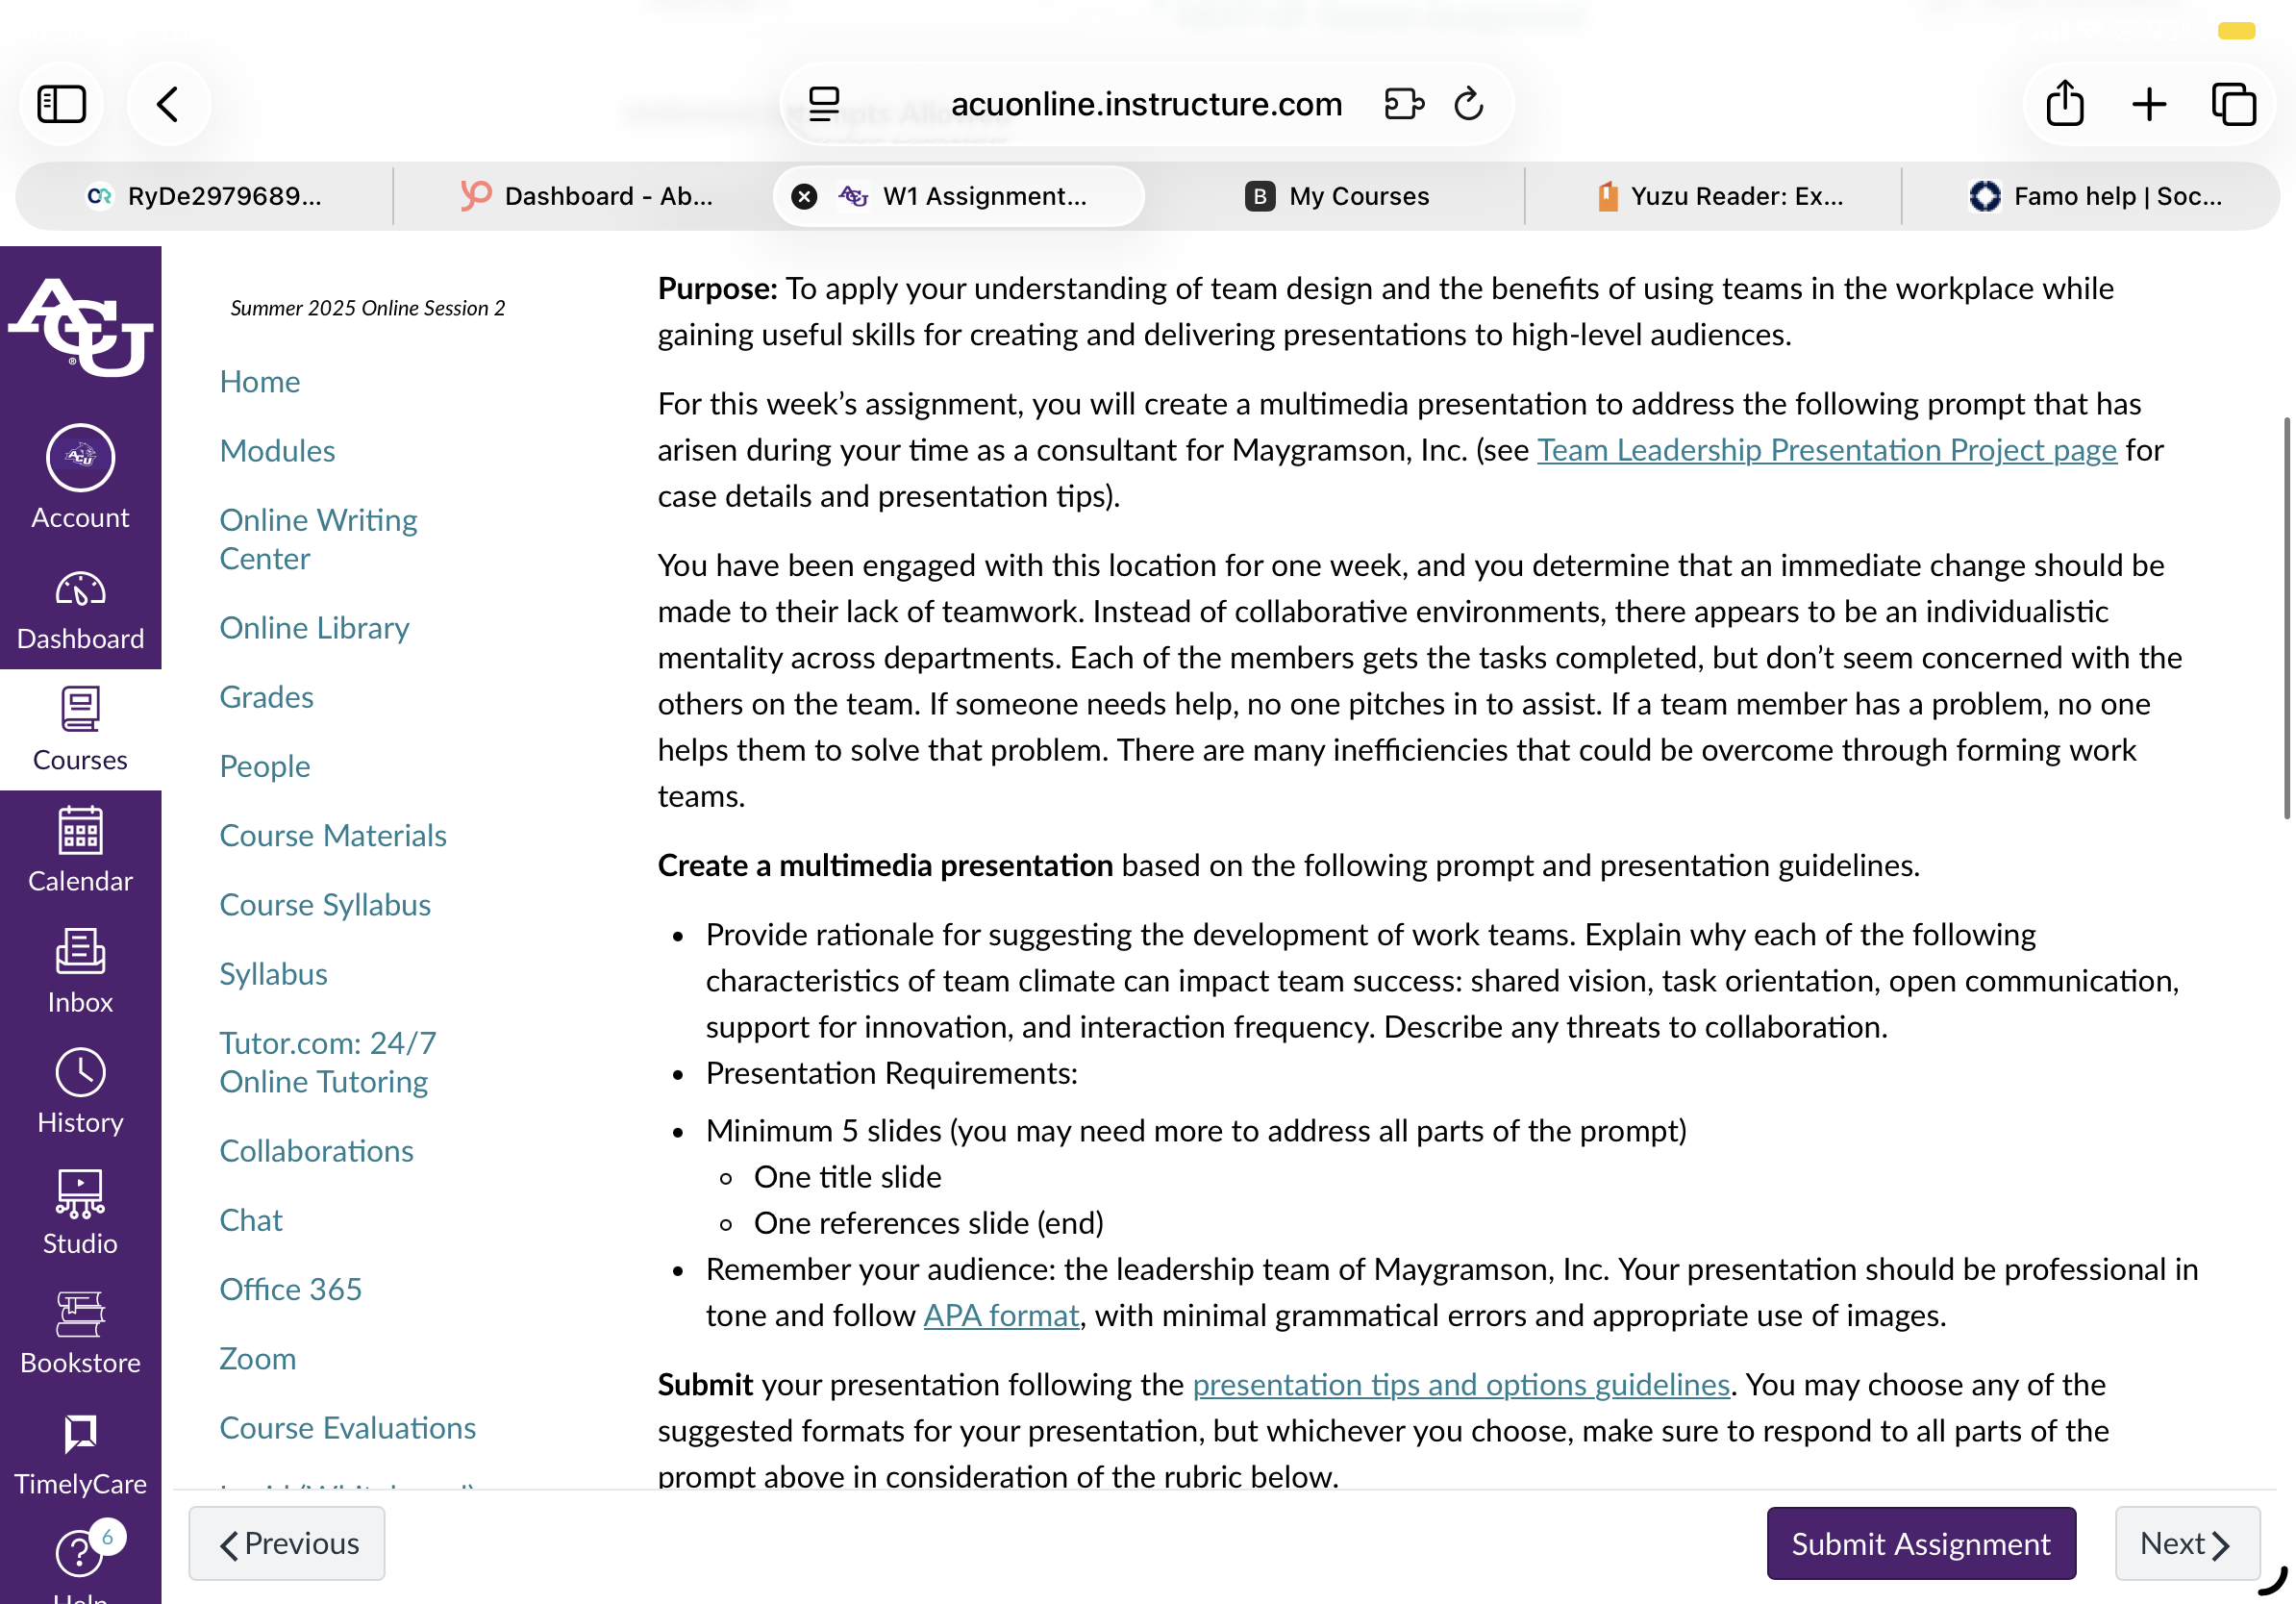
Task: Open the Team Leadership Presentation Project page link
Action: coord(1827,450)
